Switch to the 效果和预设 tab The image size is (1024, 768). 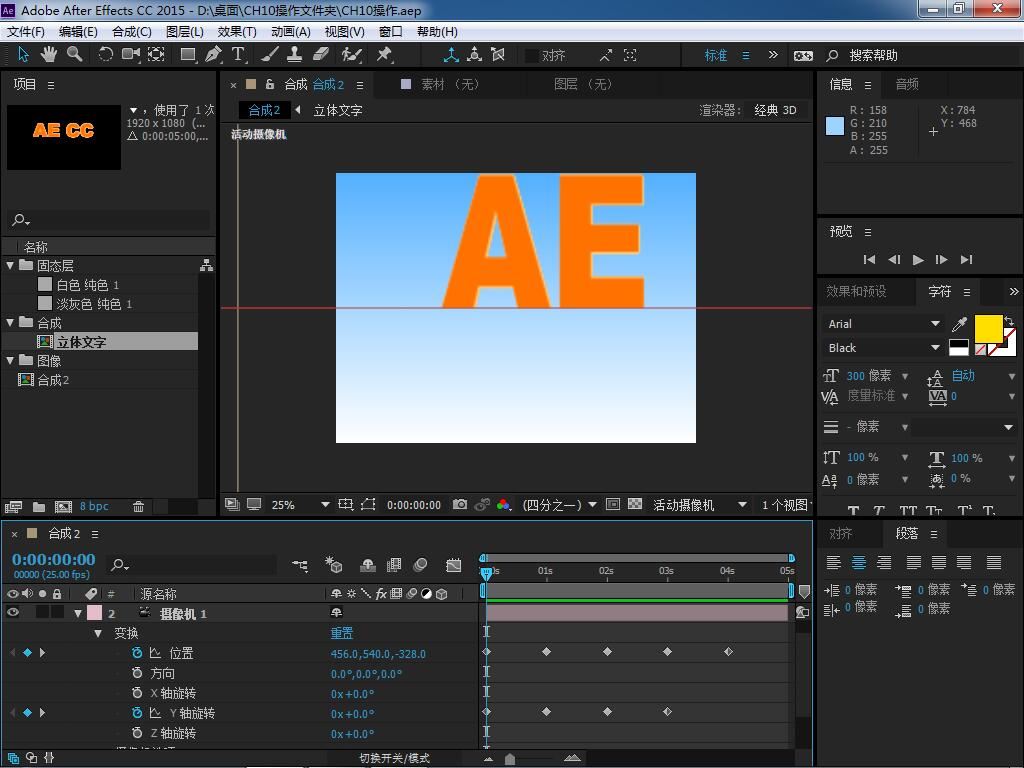[856, 291]
